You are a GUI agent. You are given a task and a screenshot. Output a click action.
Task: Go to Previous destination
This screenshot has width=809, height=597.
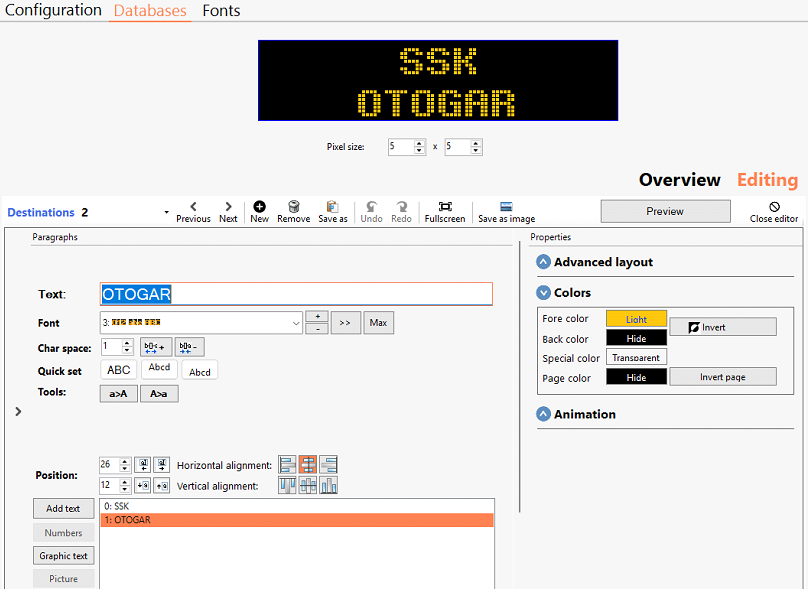193,207
